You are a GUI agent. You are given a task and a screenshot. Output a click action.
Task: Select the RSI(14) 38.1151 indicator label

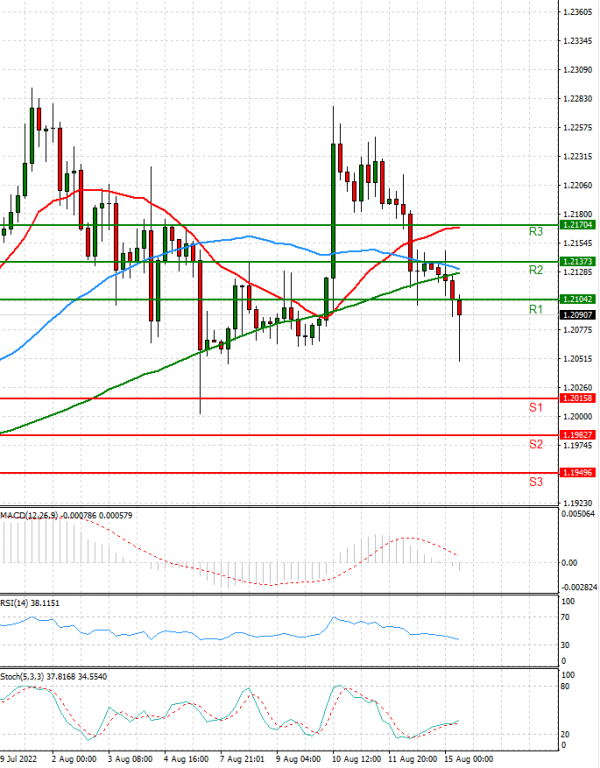pos(30,603)
